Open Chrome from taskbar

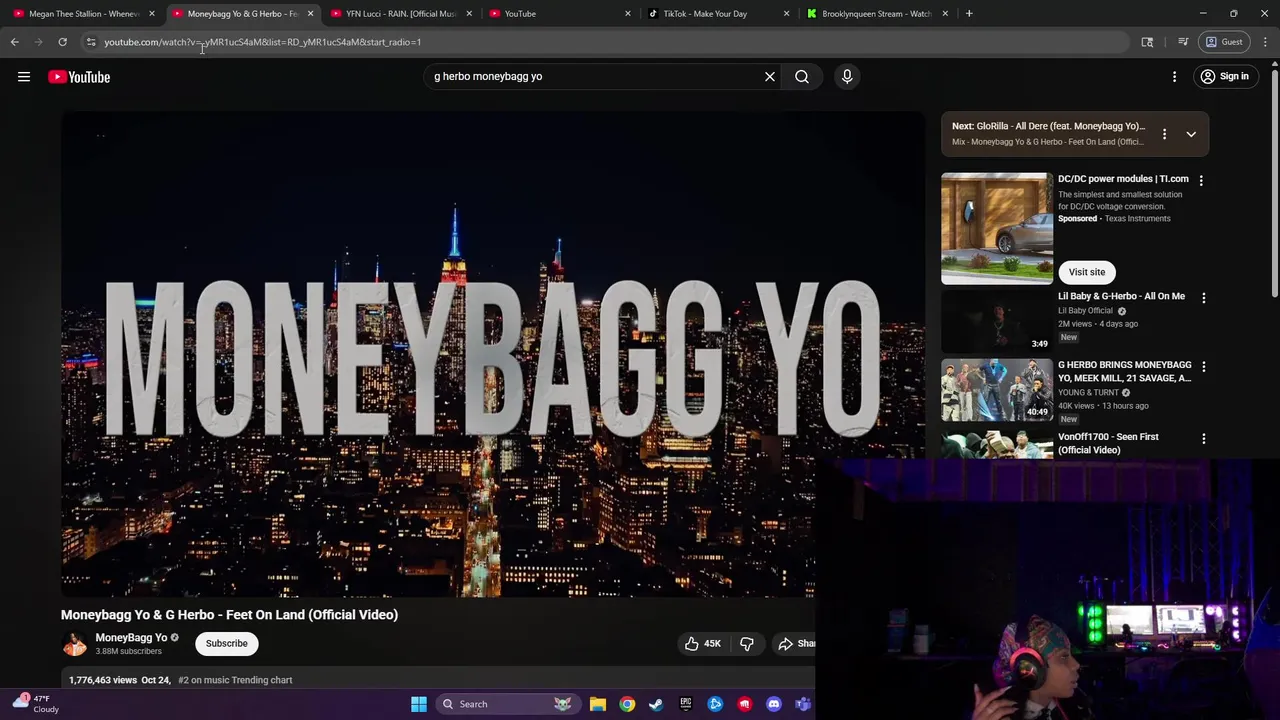(627, 704)
